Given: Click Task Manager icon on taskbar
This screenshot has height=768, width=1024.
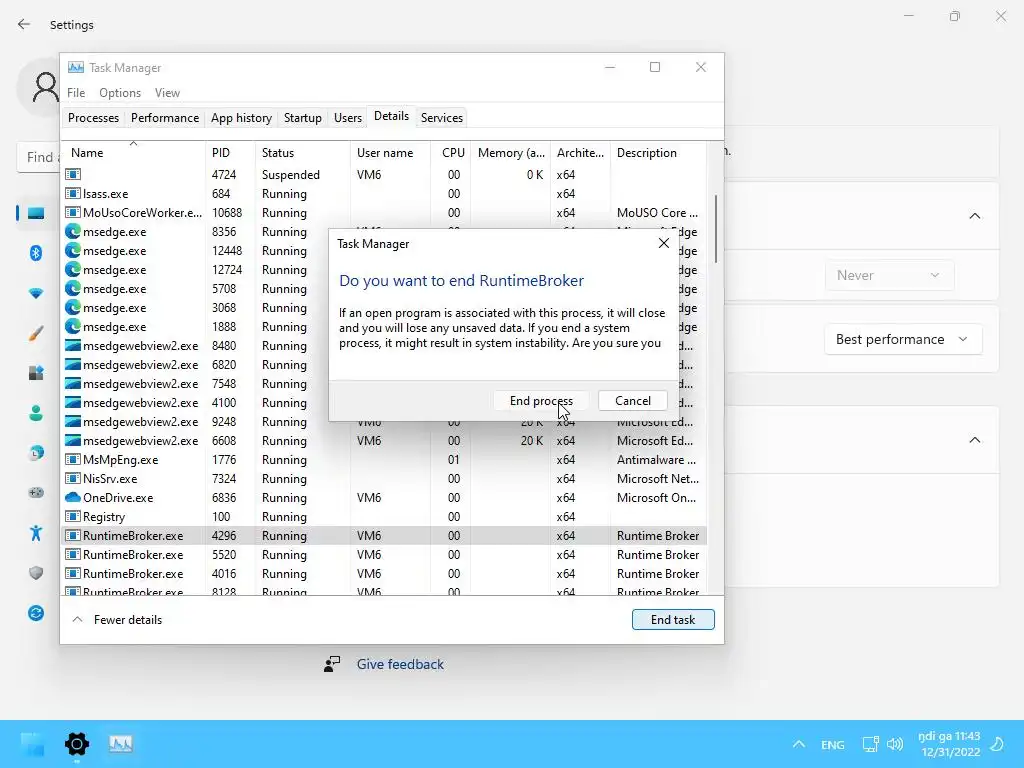Looking at the screenshot, I should pyautogui.click(x=121, y=744).
